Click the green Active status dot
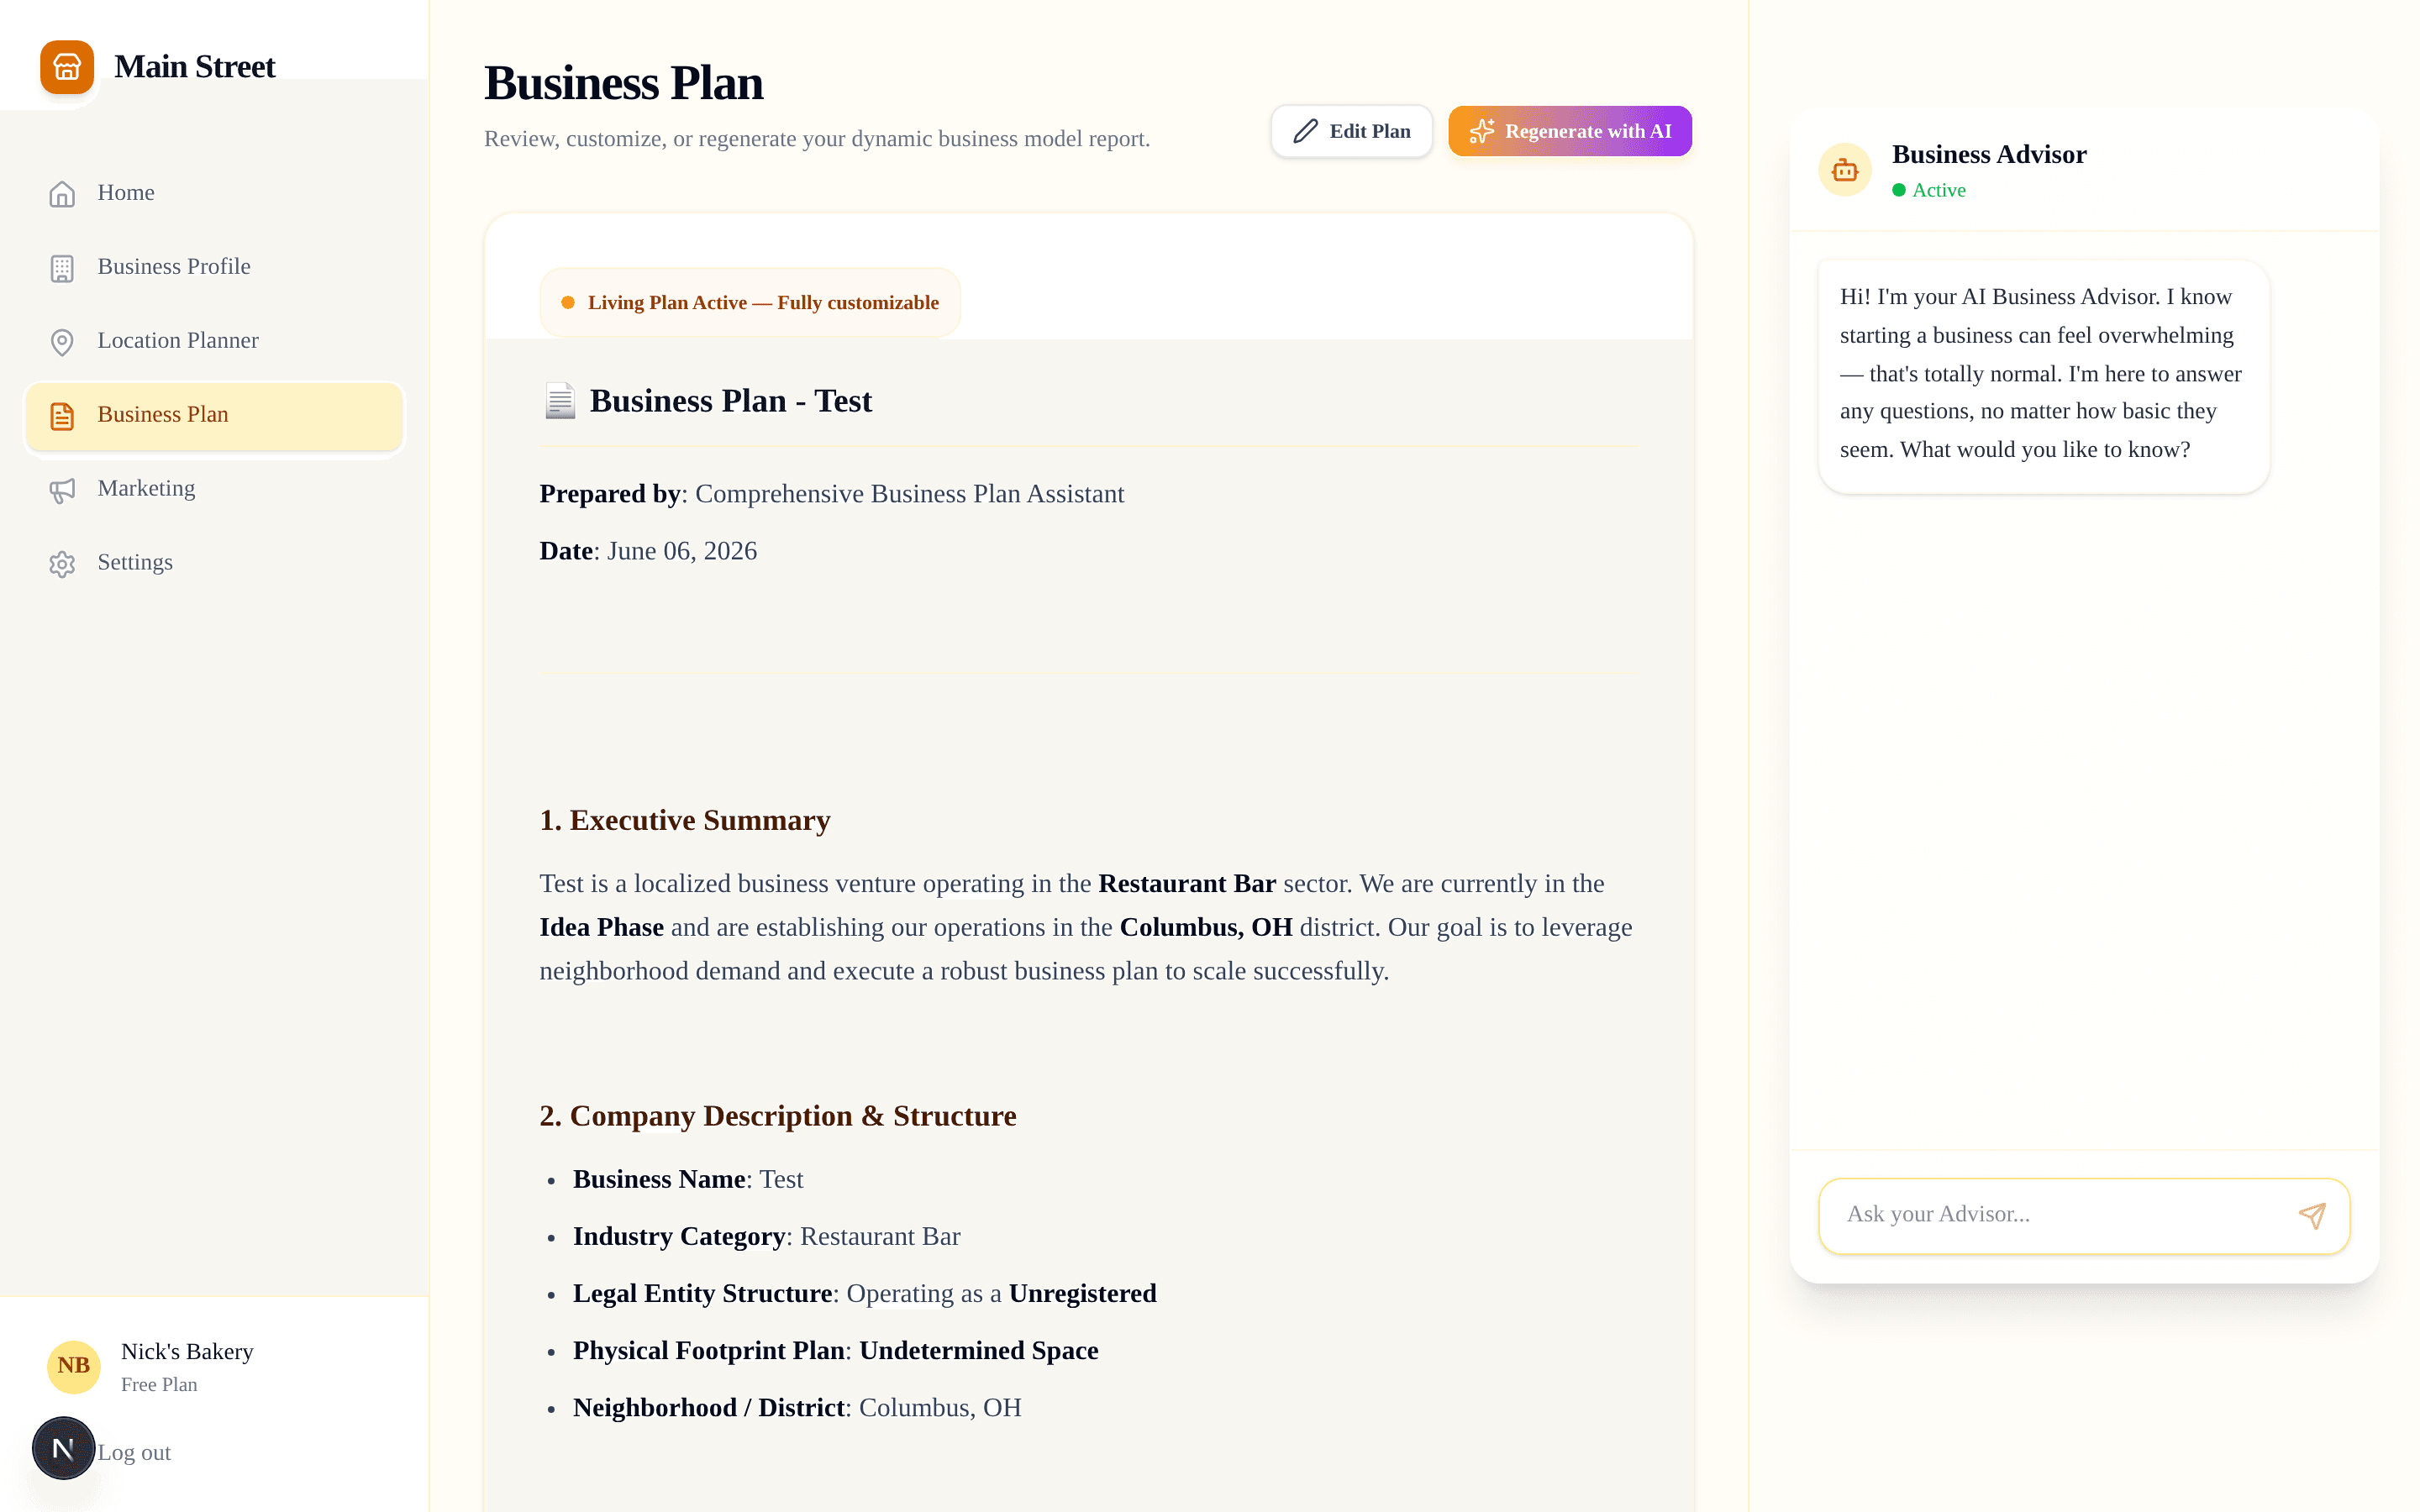Viewport: 2420px width, 1512px height. tap(1898, 190)
